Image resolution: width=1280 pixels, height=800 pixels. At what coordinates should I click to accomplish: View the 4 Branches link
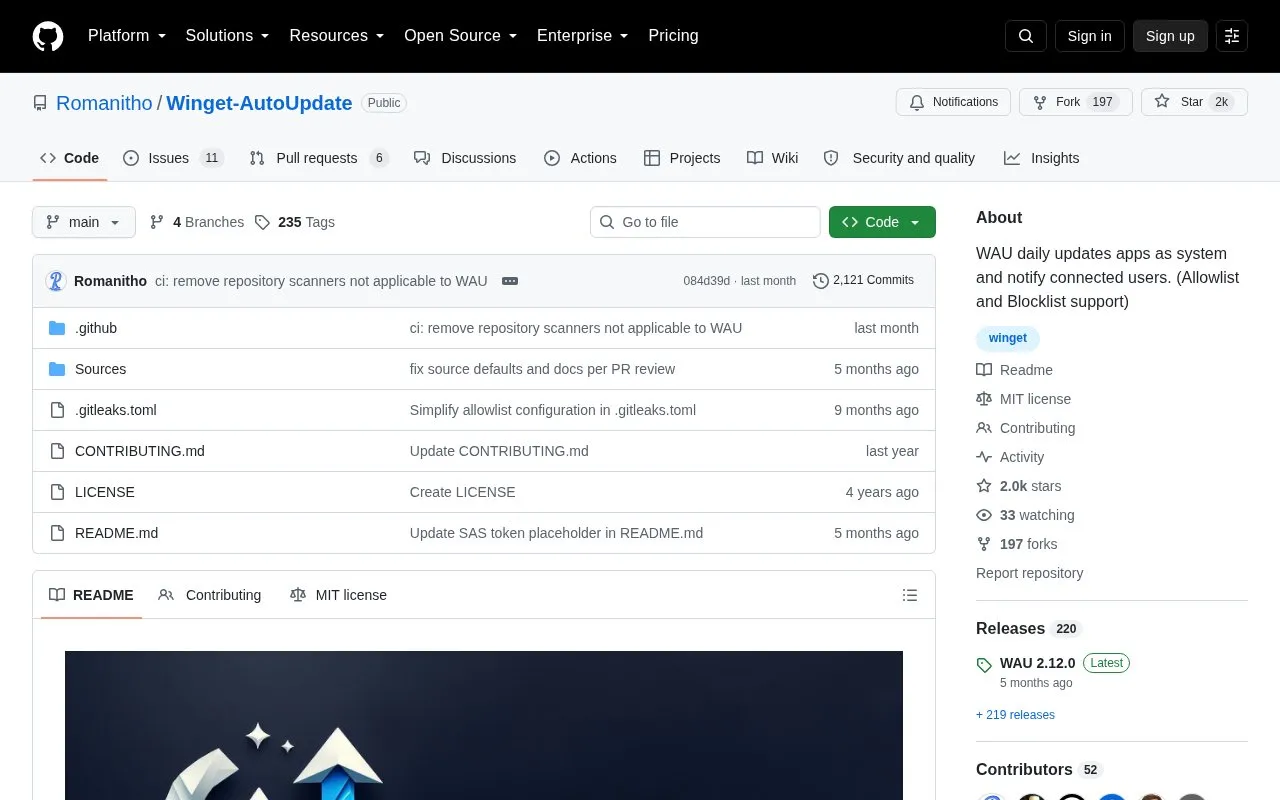(x=197, y=222)
